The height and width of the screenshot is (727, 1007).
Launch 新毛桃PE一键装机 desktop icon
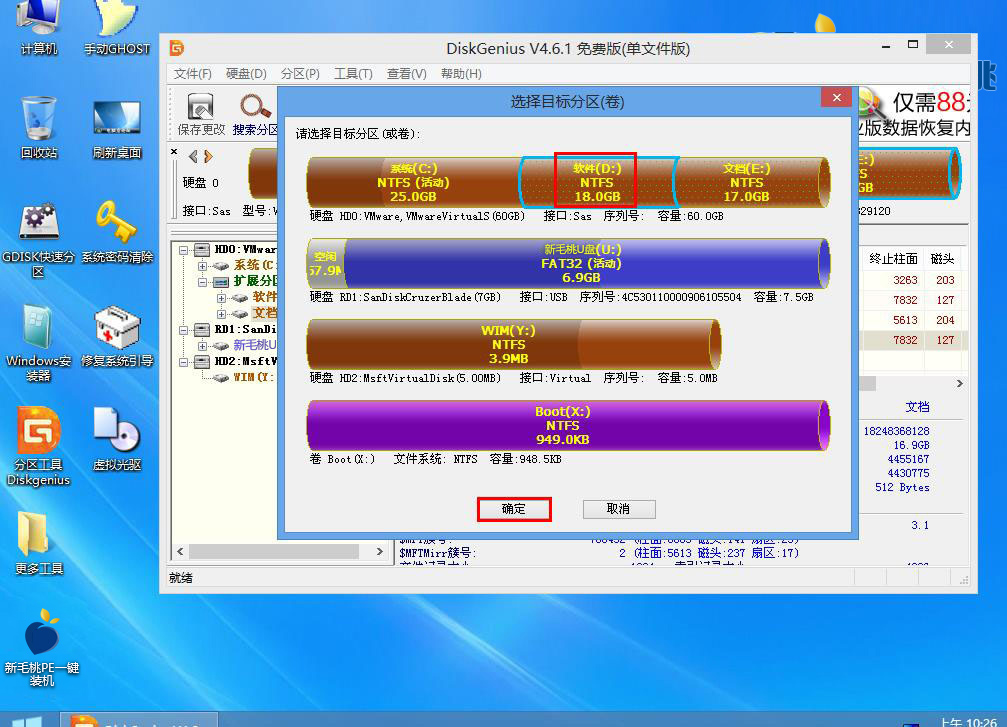click(x=41, y=647)
